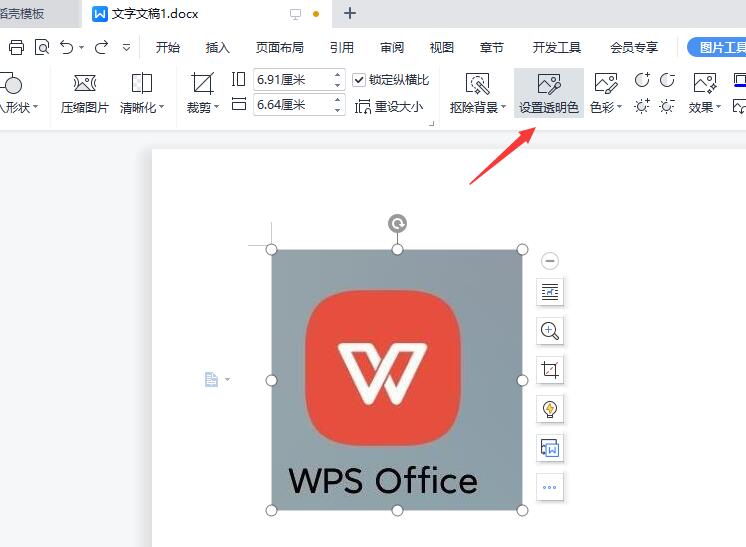
Task: Open the 会员专享 tab
Action: pyautogui.click(x=634, y=48)
